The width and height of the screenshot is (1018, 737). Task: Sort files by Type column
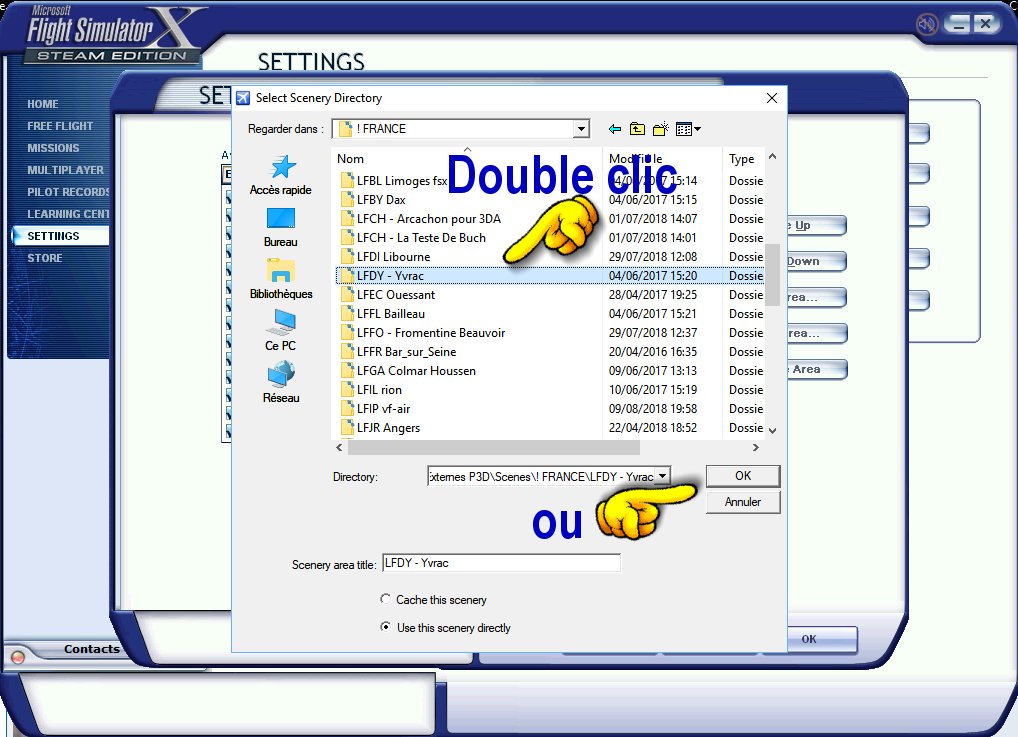743,158
